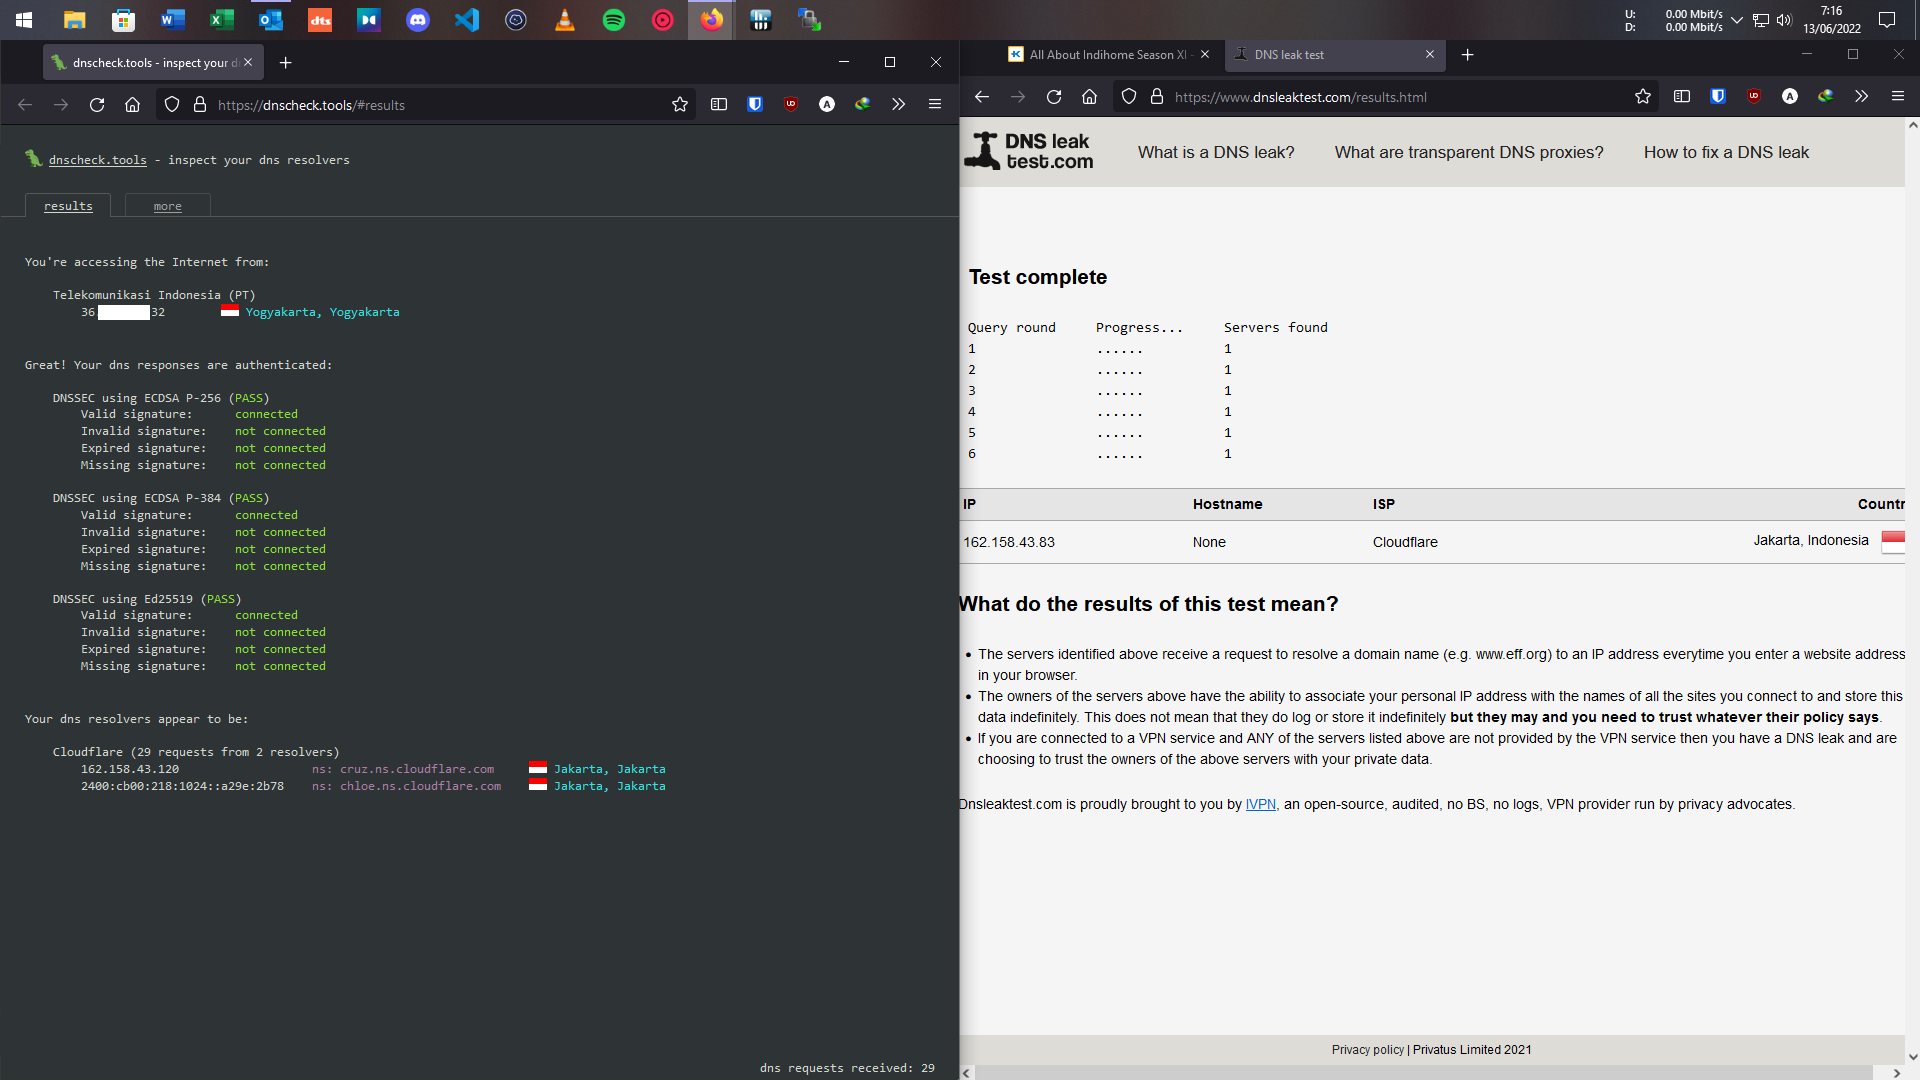Close the DNS leak test tab
The height and width of the screenshot is (1080, 1920).
1430,54
